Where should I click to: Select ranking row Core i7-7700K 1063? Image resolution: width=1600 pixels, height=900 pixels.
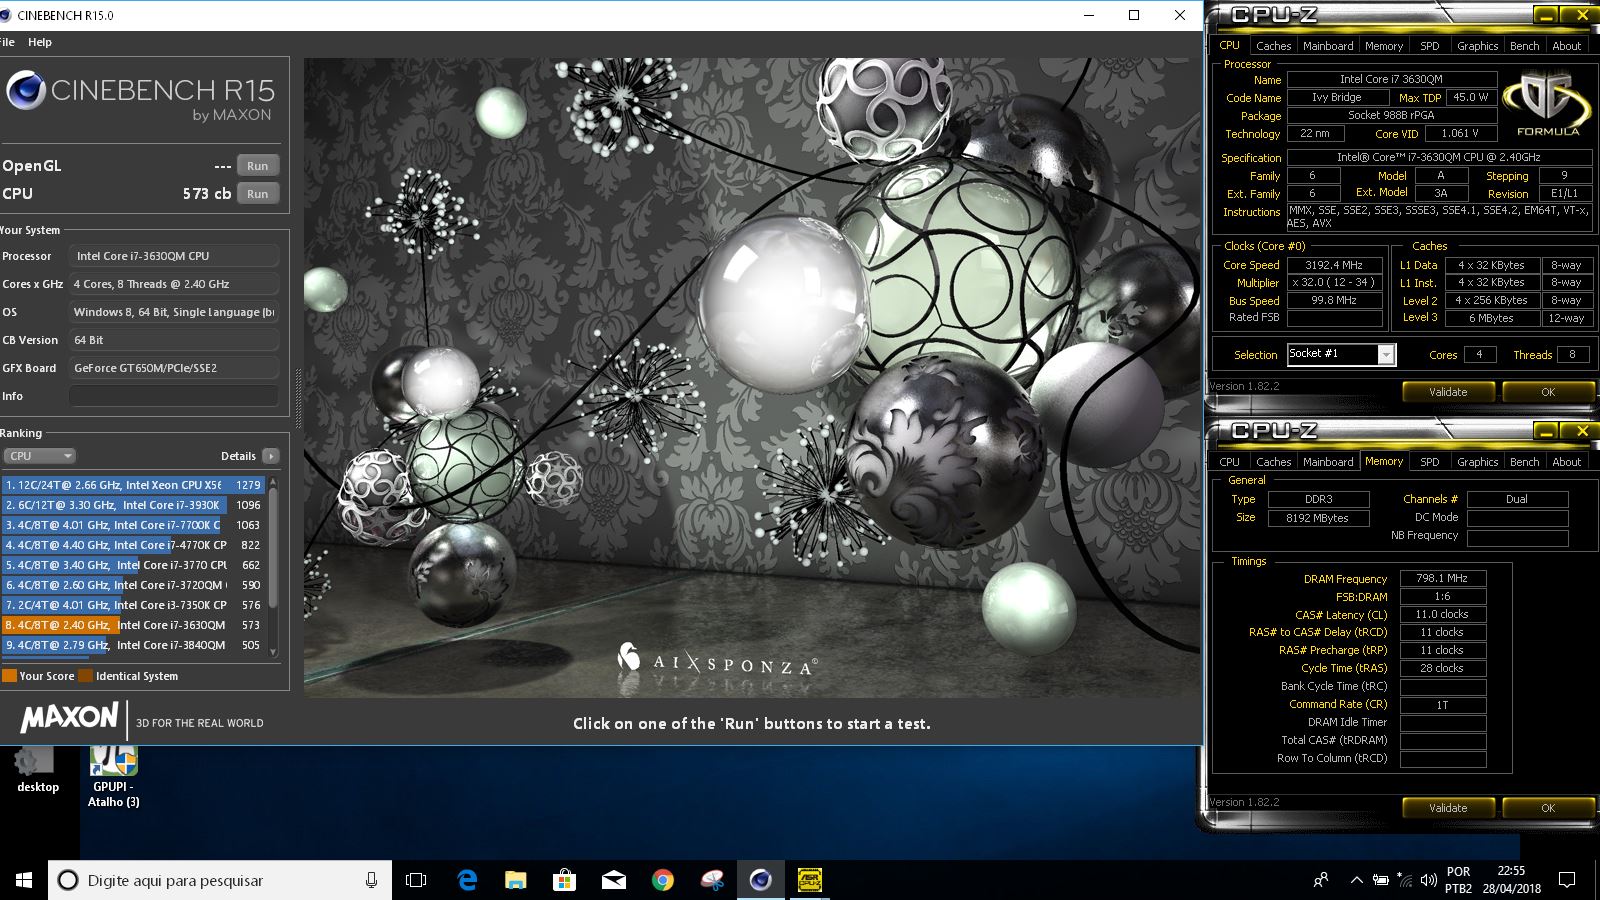pos(133,525)
